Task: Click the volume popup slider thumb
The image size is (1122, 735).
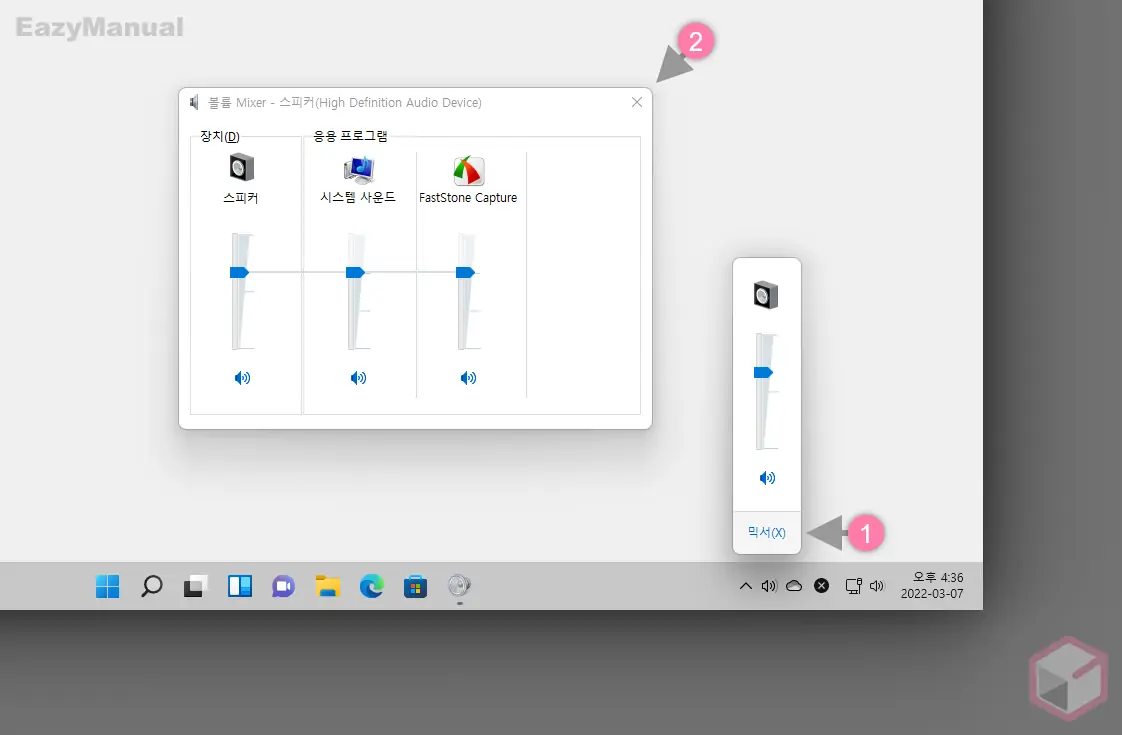Action: (763, 372)
